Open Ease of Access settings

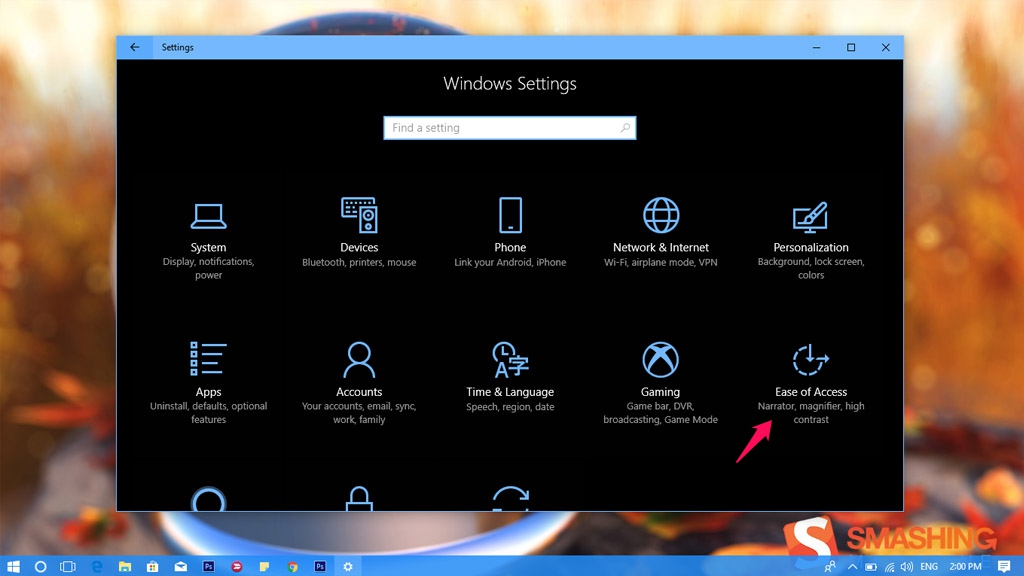pos(810,384)
